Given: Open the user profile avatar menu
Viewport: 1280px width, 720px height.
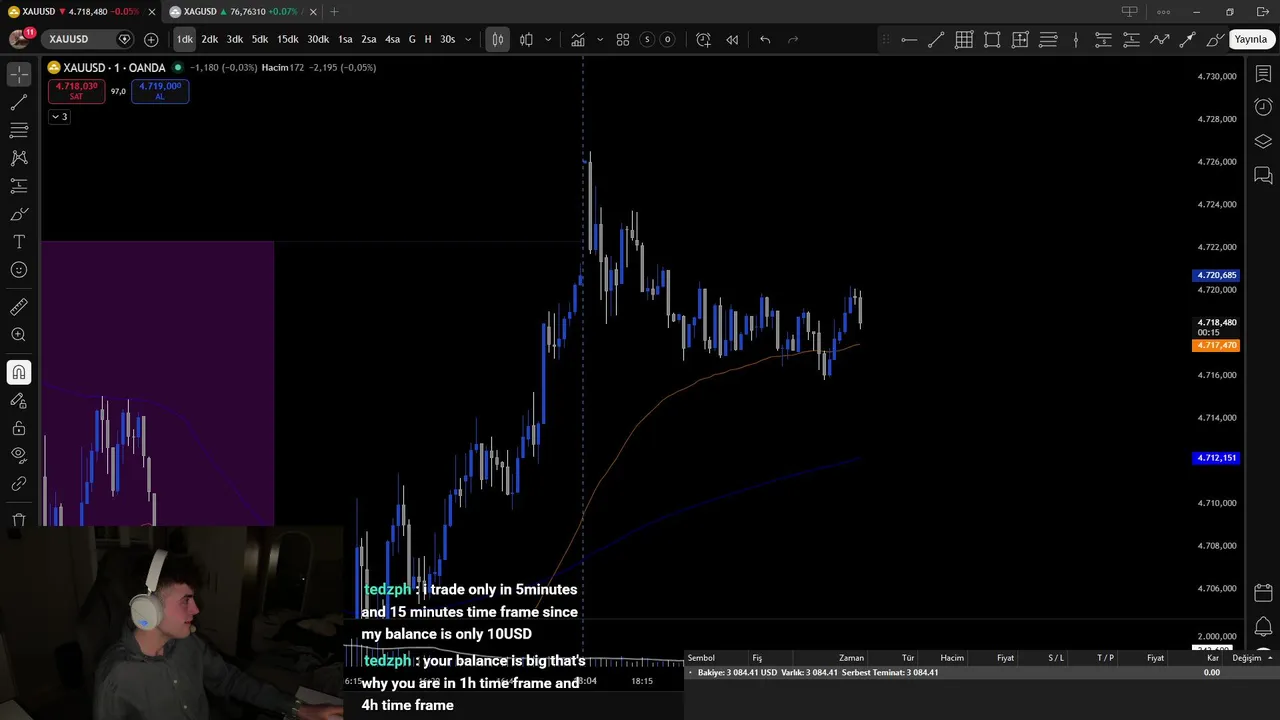Looking at the screenshot, I should click(x=18, y=39).
